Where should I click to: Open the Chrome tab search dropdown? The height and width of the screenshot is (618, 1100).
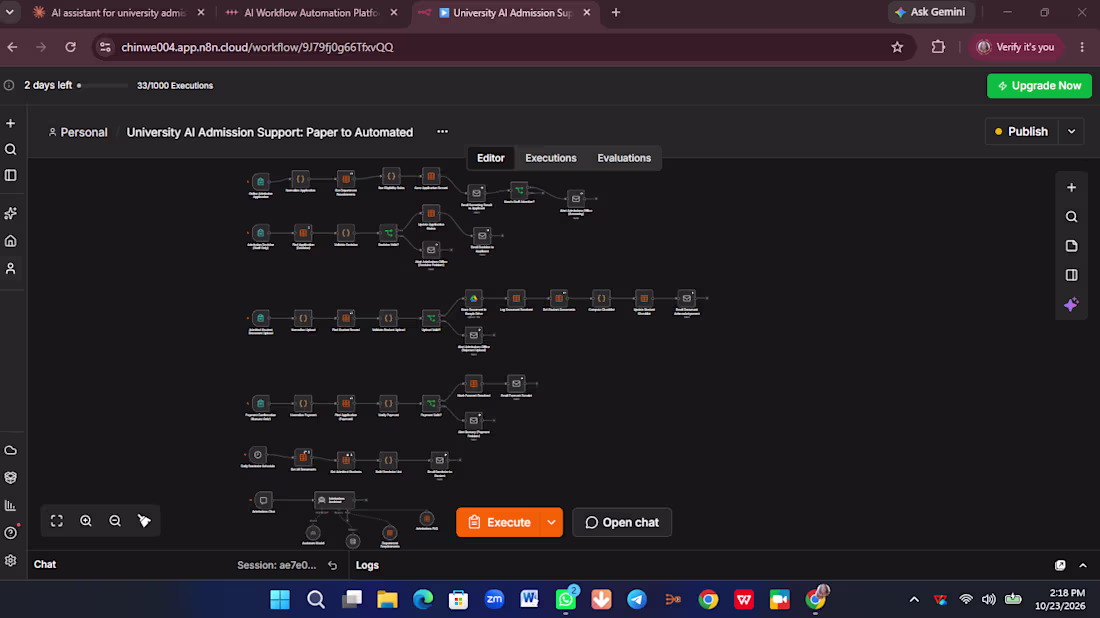10,13
